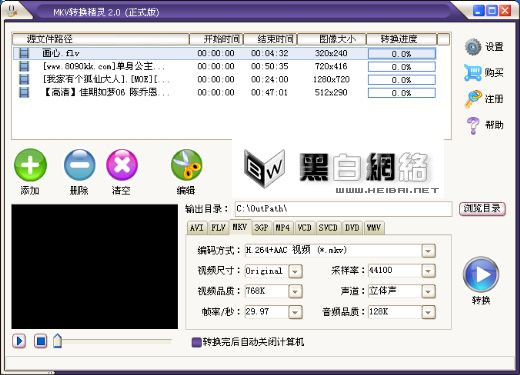Click the pink Clear (清空) X icon
Screen dimensions: 520x375
pos(122,165)
